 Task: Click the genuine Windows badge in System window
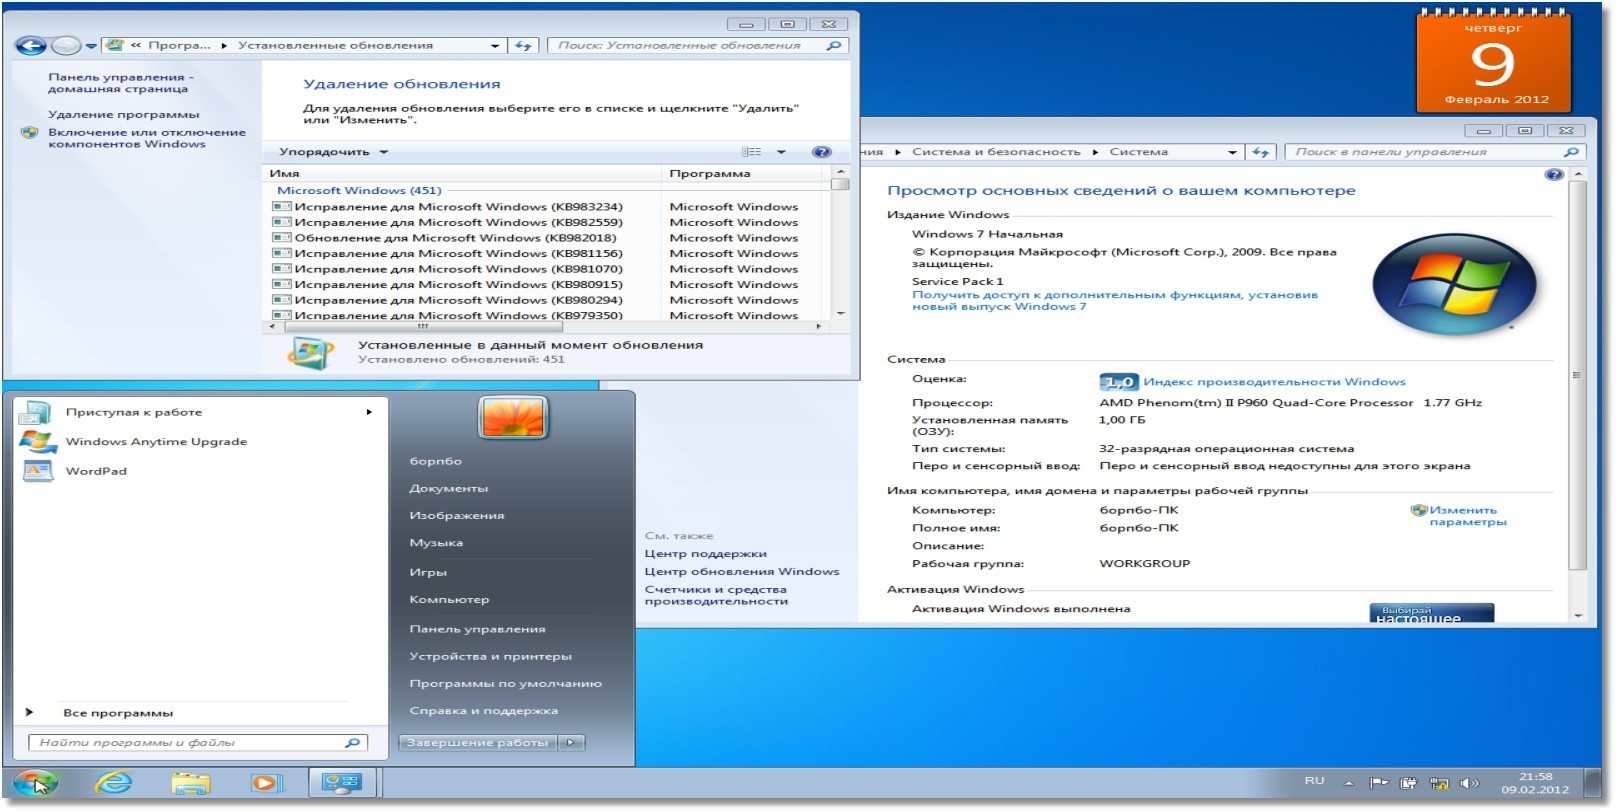pyautogui.click(x=1431, y=613)
